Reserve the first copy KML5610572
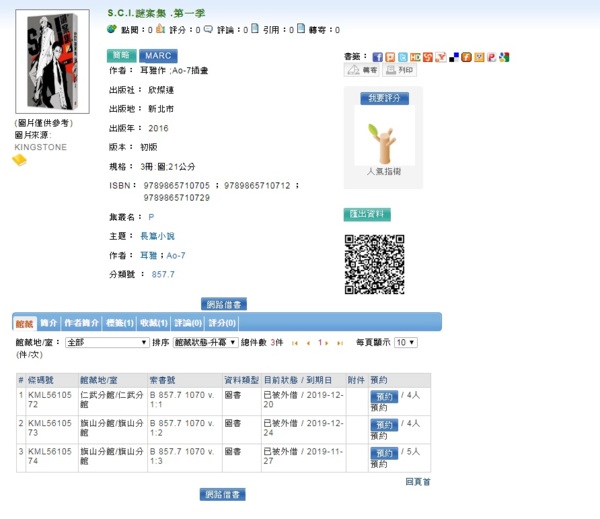Image resolution: width=600 pixels, height=519 pixels. [384, 398]
